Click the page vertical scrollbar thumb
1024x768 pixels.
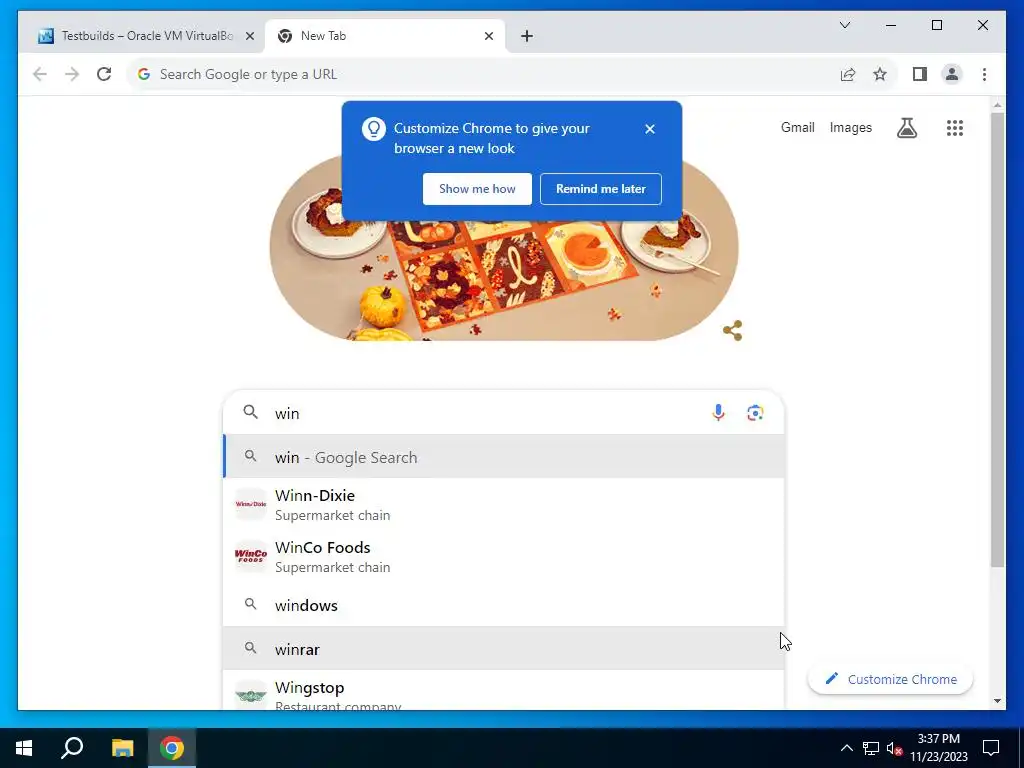pyautogui.click(x=997, y=340)
